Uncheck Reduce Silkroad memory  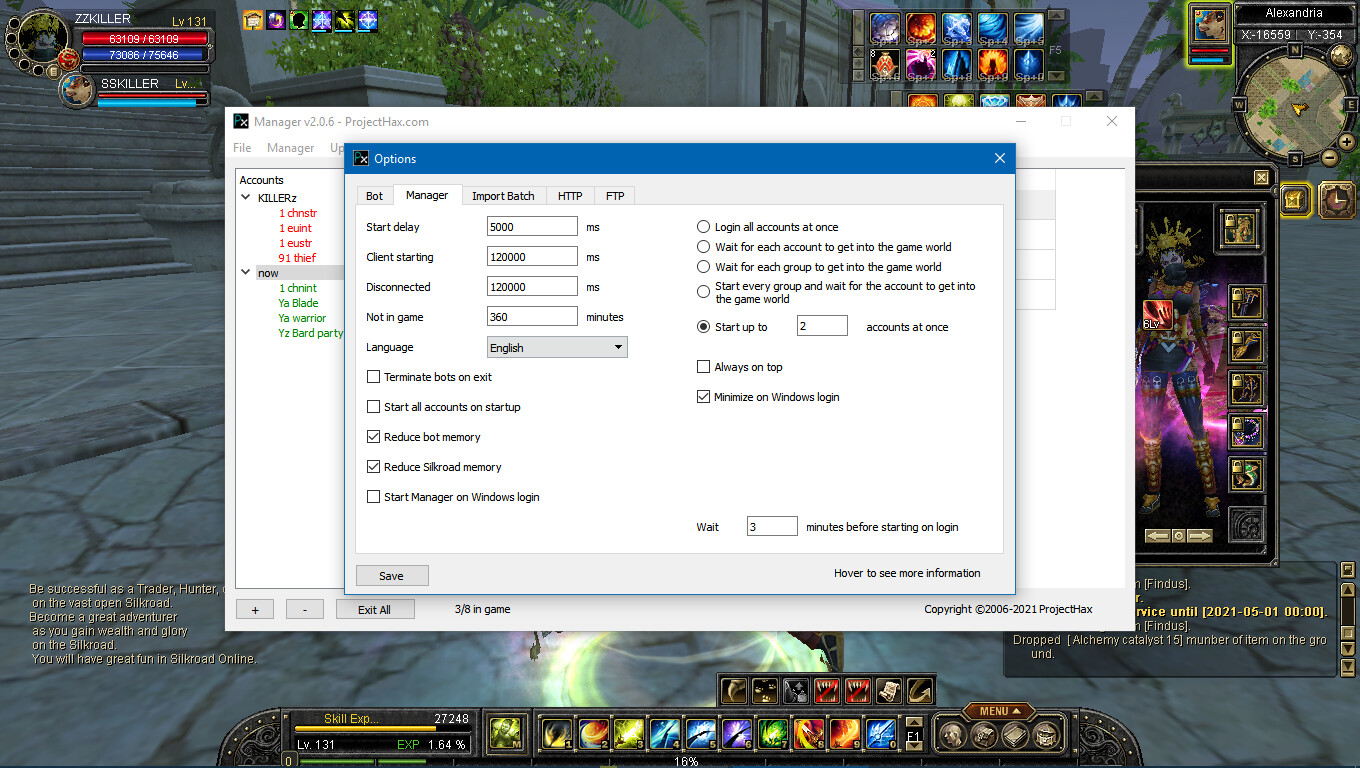[374, 467]
